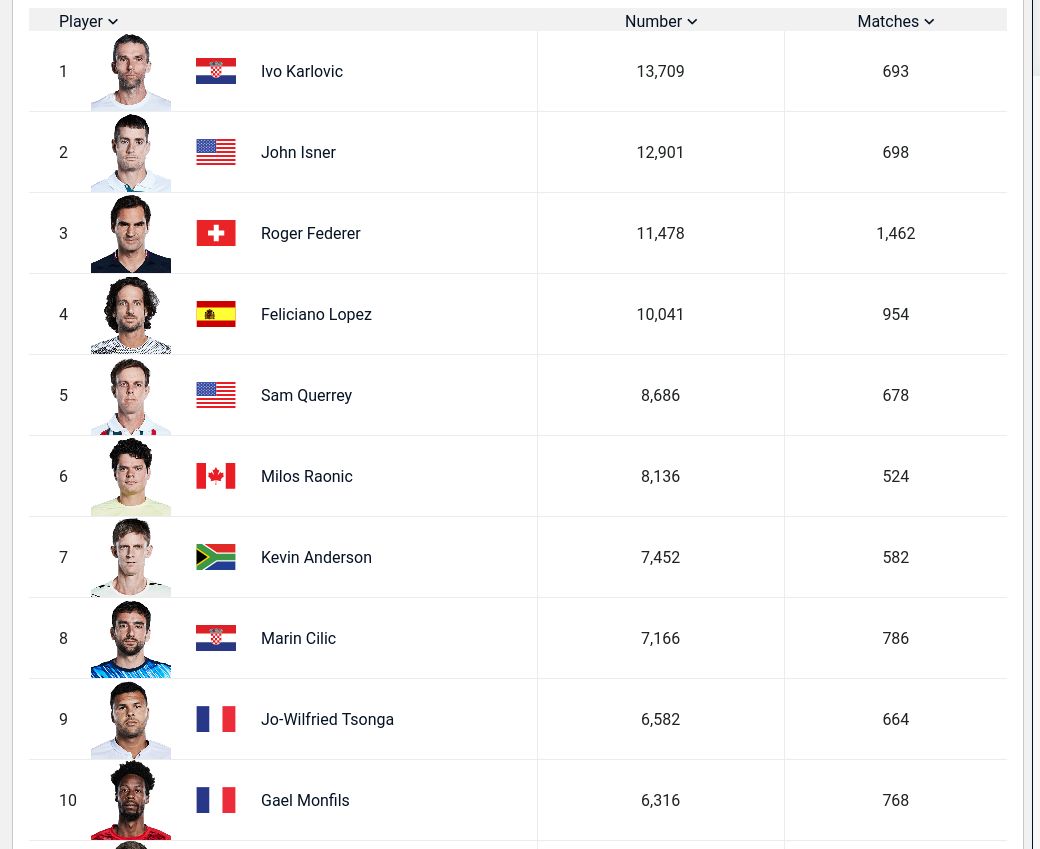Open Marin Cilic's player name link
Viewport: 1040px width, 849px height.
coord(298,639)
